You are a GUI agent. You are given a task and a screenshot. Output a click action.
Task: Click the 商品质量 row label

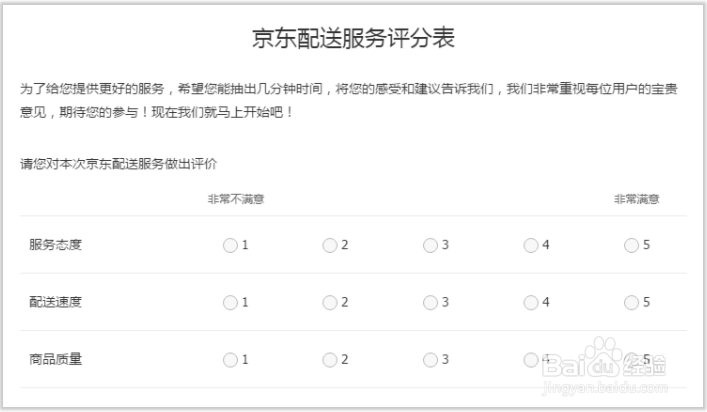(x=55, y=360)
